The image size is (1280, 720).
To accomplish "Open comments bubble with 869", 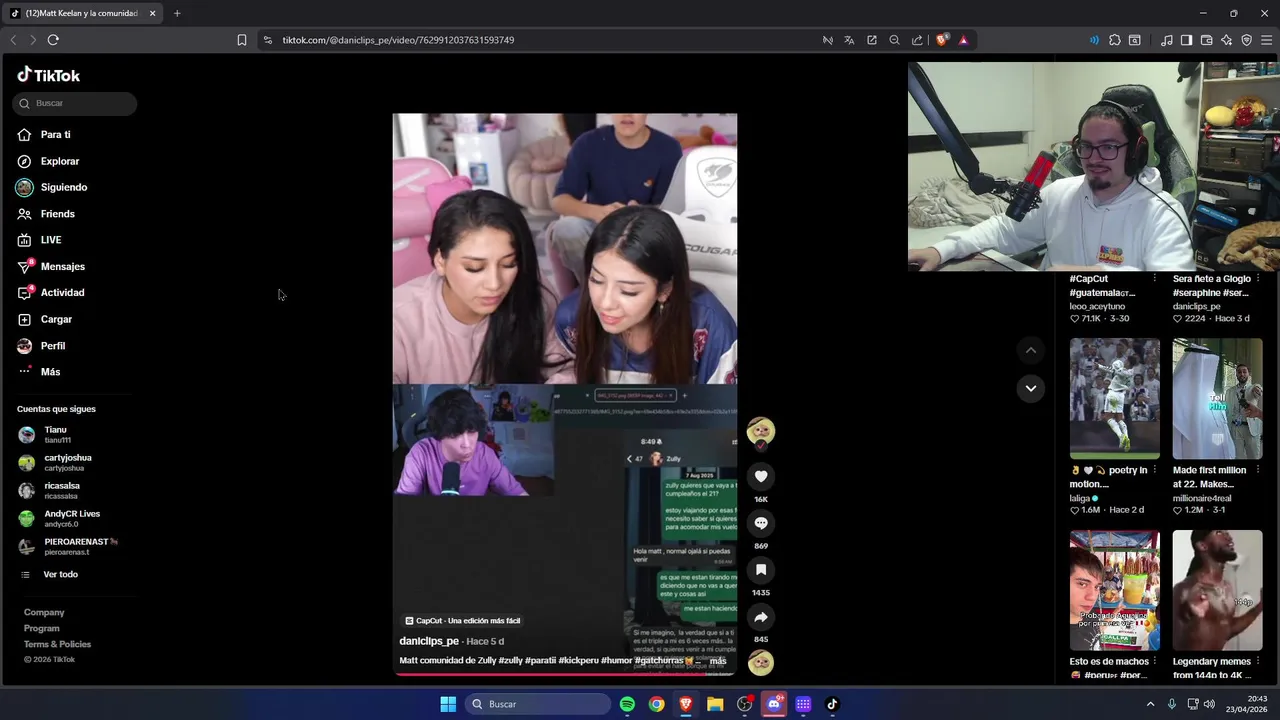I will tap(761, 523).
